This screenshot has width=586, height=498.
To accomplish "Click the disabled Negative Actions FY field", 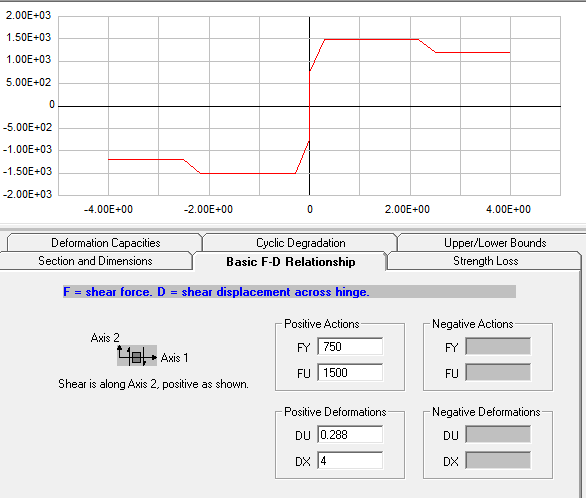I will click(498, 347).
